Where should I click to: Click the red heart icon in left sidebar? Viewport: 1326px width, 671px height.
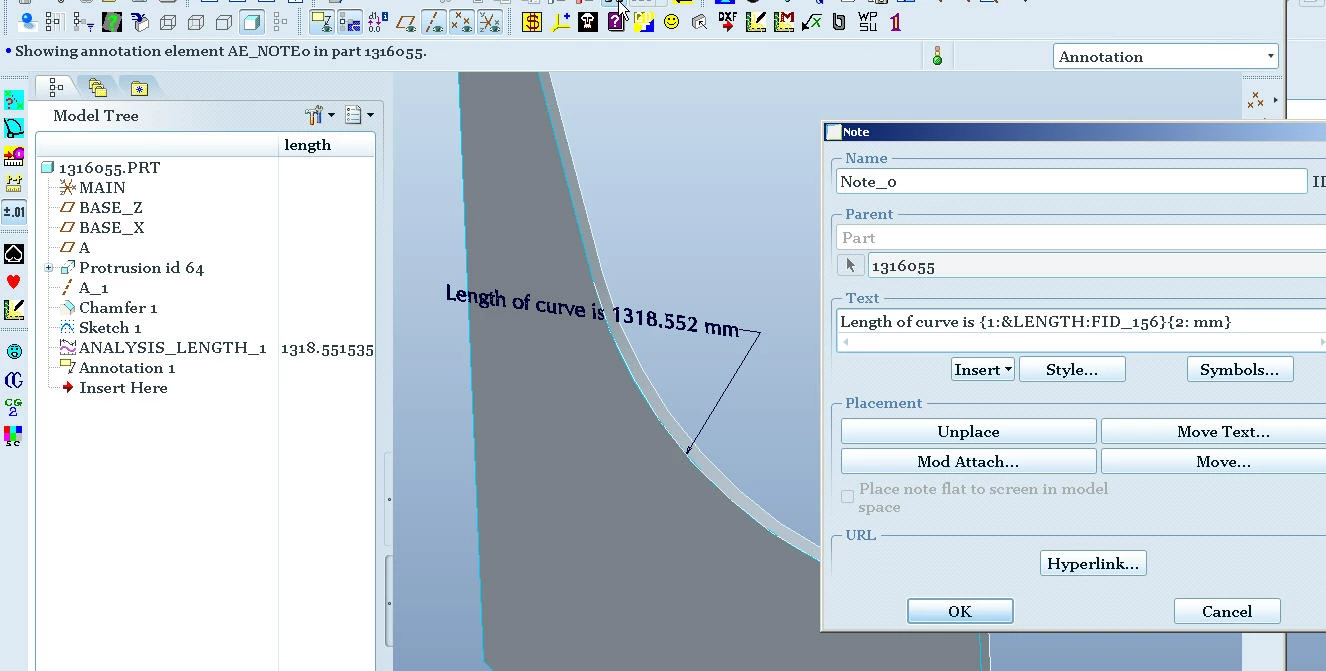pyautogui.click(x=13, y=282)
